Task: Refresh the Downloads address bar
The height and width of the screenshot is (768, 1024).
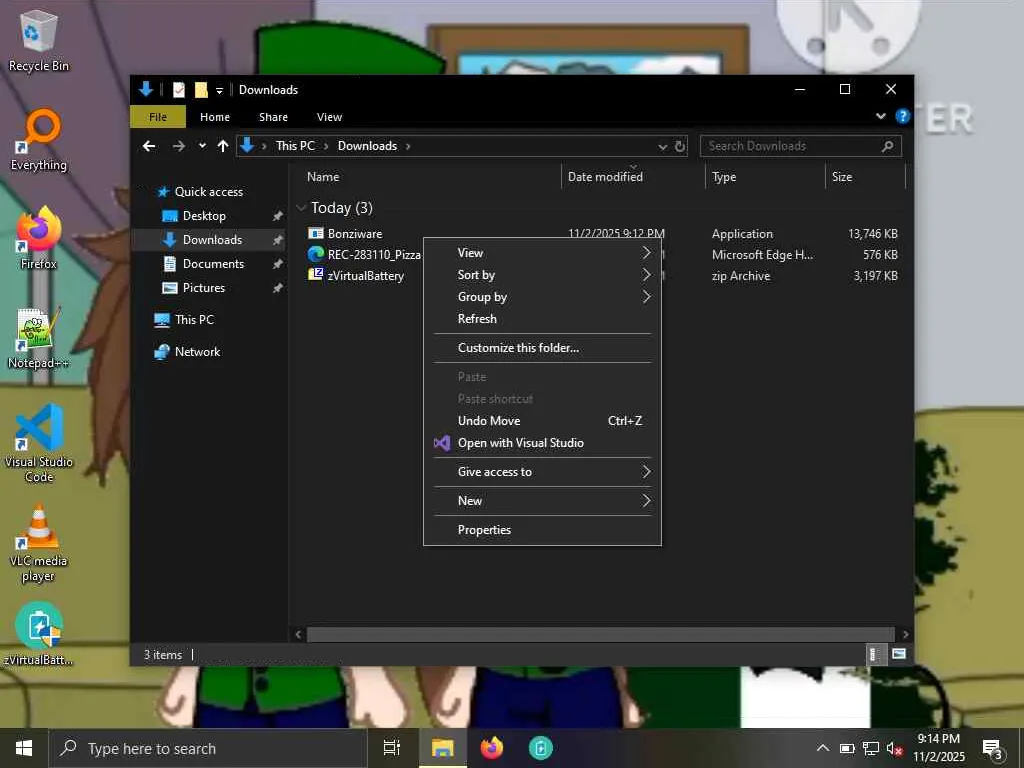Action: pyautogui.click(x=680, y=146)
